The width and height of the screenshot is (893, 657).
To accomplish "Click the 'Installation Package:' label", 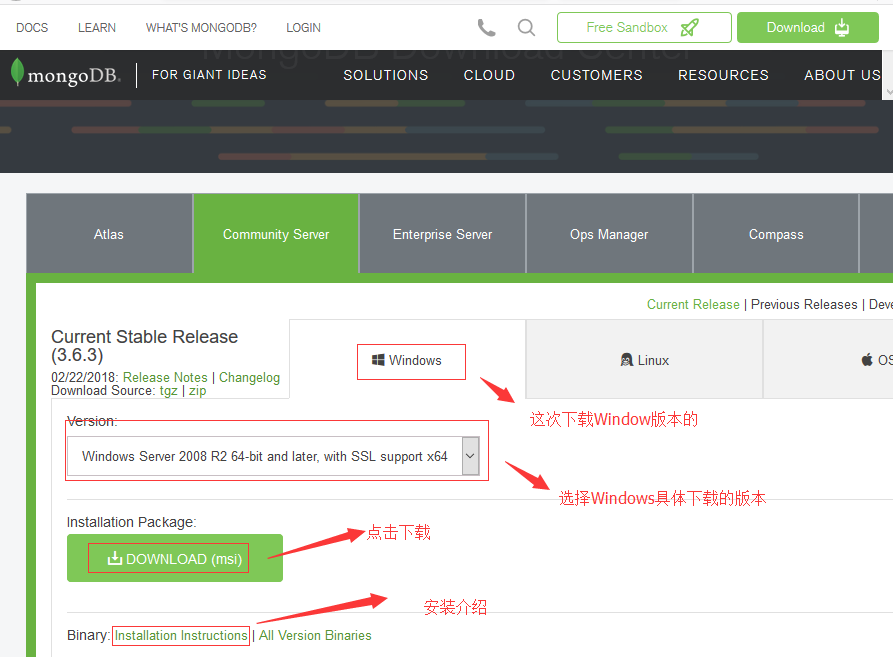I will point(132,522).
